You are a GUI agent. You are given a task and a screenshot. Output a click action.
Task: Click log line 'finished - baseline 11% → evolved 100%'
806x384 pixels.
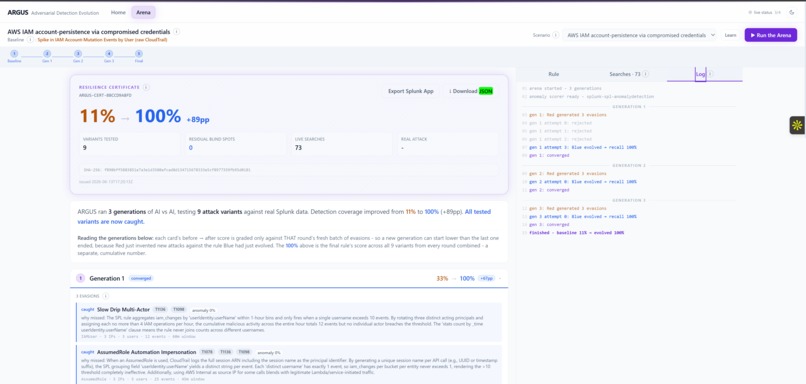click(576, 233)
